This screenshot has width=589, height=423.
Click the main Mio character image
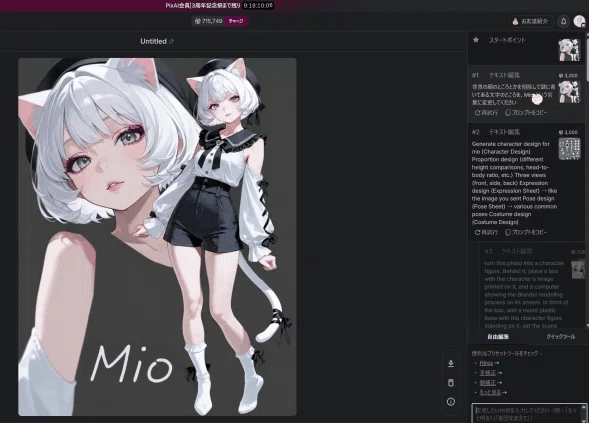(x=157, y=237)
